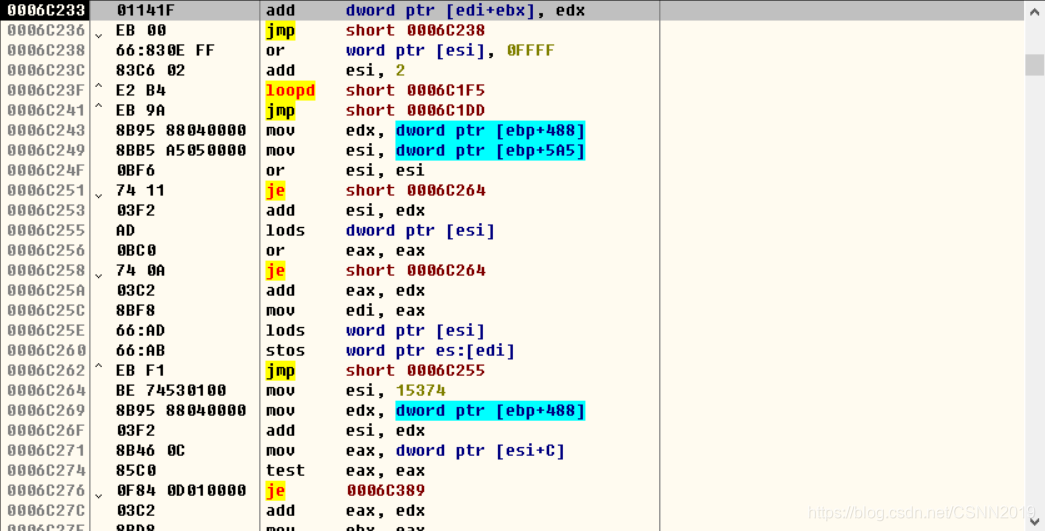Select address 0006C269
The width and height of the screenshot is (1045, 531).
pos(45,410)
